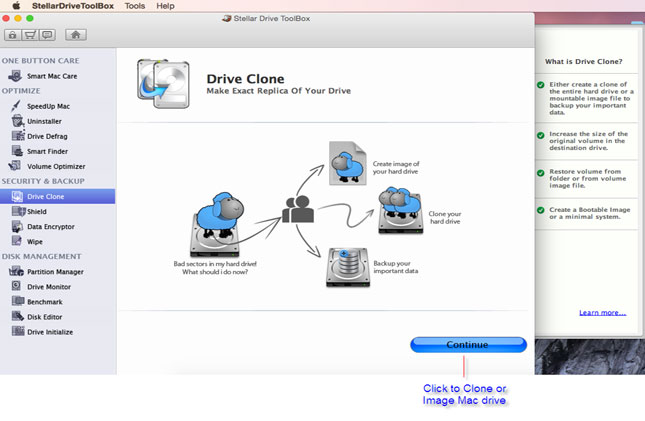Image resolution: width=645 pixels, height=421 pixels.
Task: Click the Benchmark icon
Action: coord(18,301)
